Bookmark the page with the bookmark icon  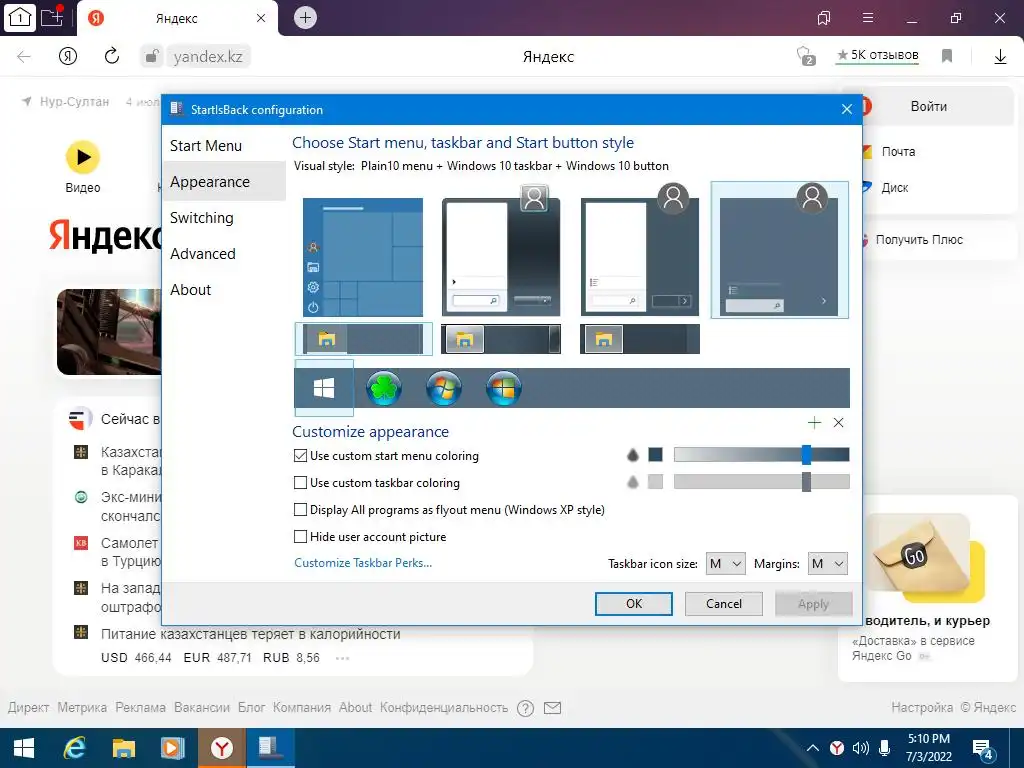tap(947, 56)
